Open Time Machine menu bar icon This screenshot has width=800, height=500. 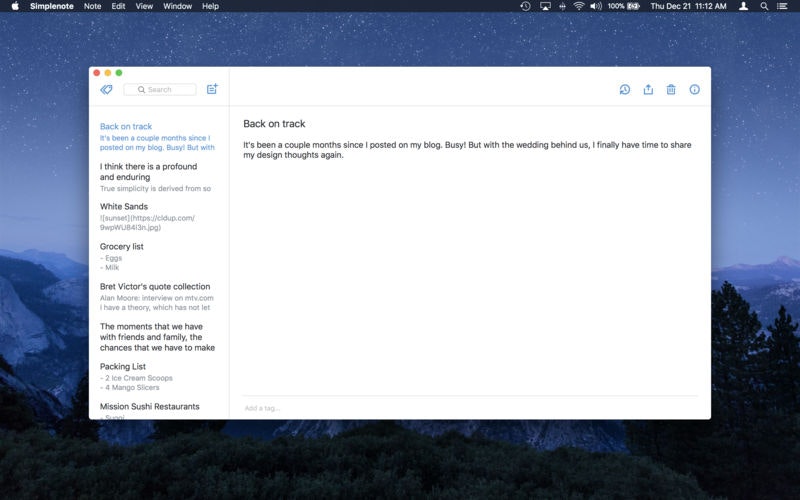tap(526, 6)
